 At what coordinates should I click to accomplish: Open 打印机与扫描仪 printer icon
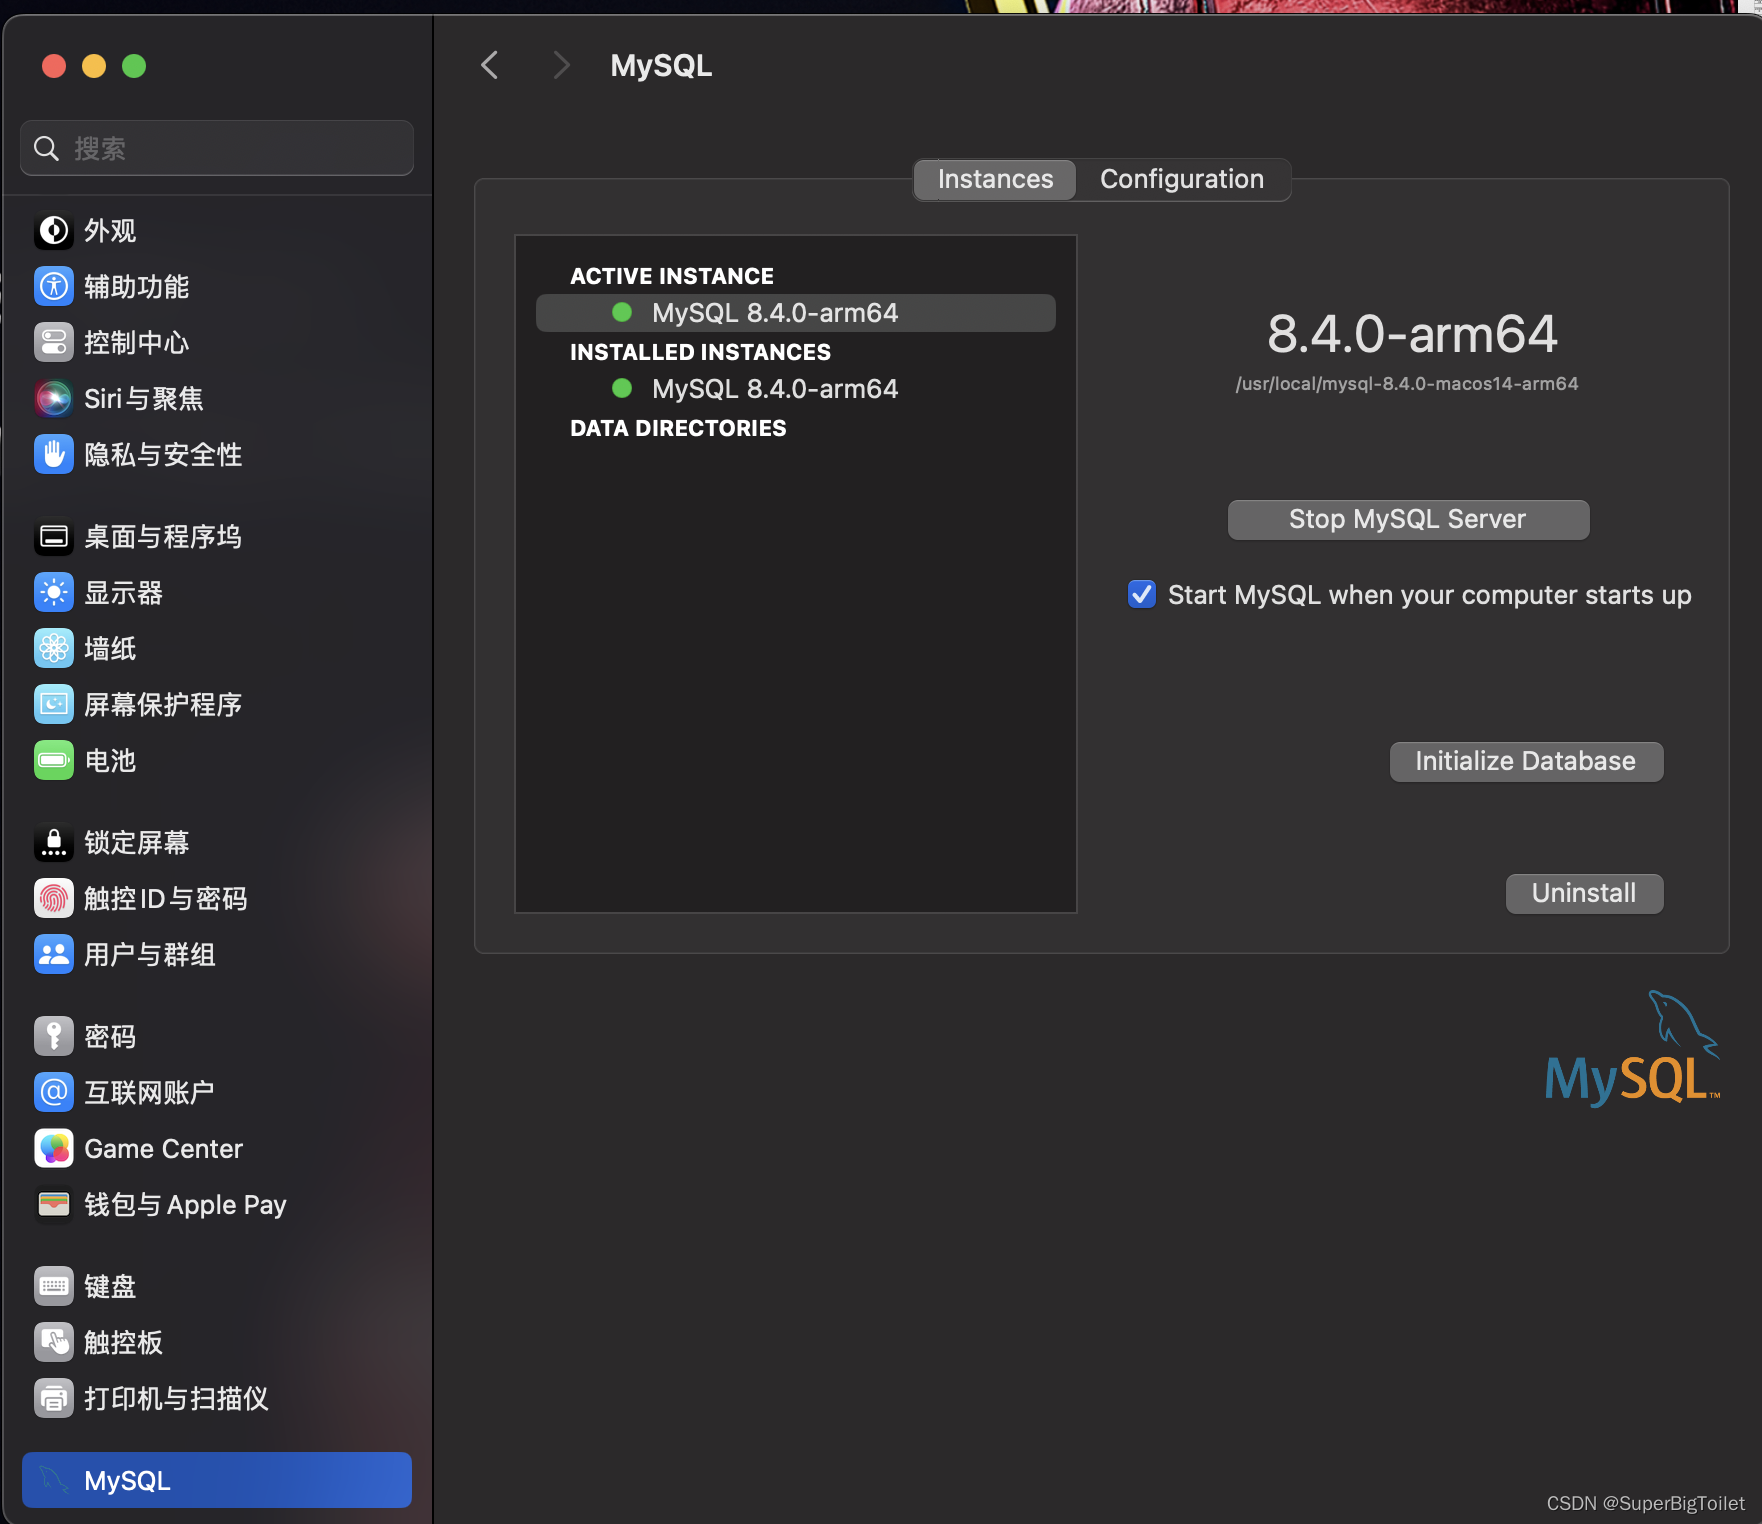pyautogui.click(x=54, y=1399)
